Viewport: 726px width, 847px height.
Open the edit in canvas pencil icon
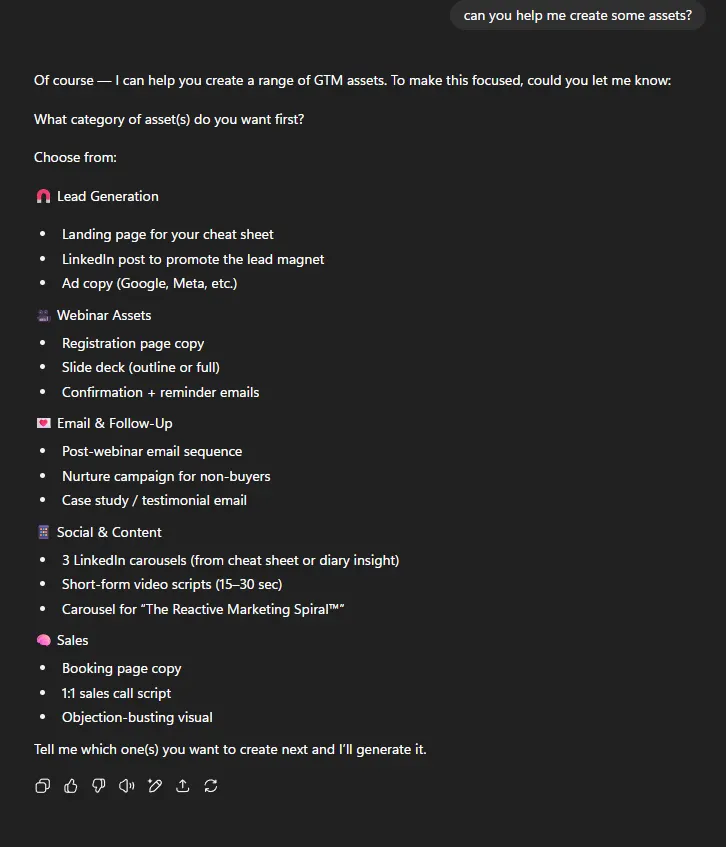tap(155, 786)
